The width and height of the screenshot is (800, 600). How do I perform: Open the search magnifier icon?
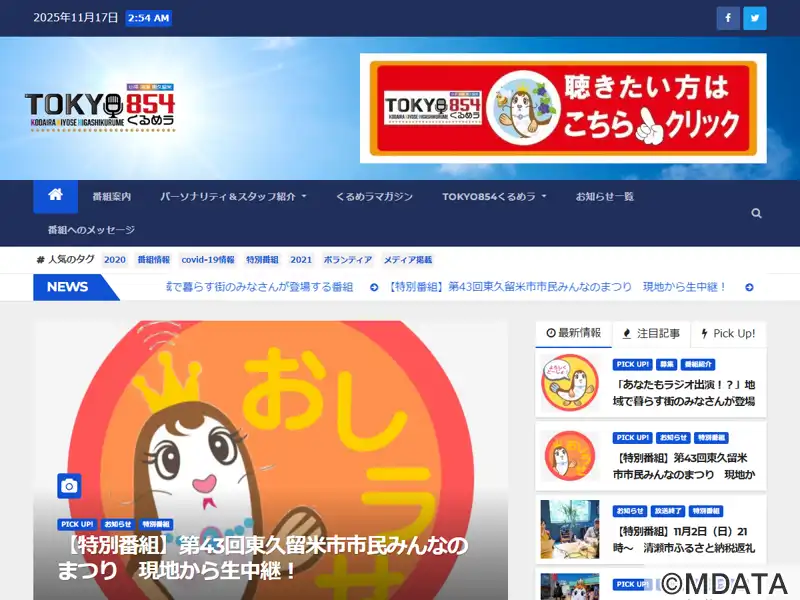coord(756,213)
